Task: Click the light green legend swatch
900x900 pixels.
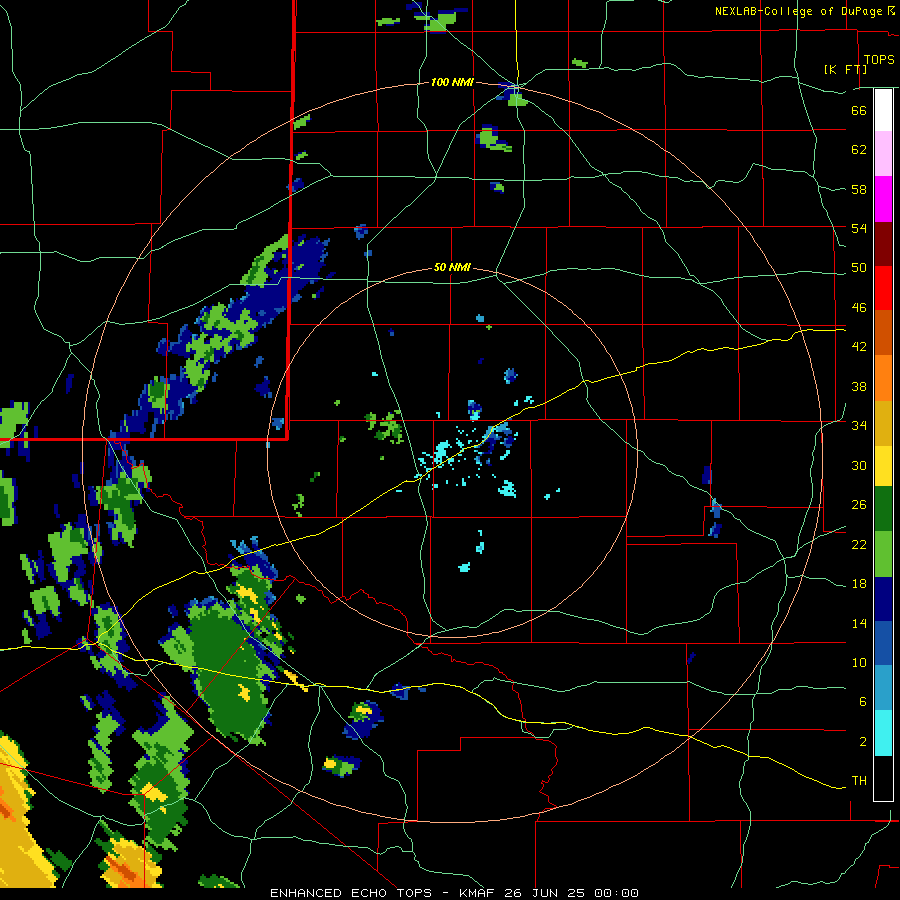Action: (883, 554)
